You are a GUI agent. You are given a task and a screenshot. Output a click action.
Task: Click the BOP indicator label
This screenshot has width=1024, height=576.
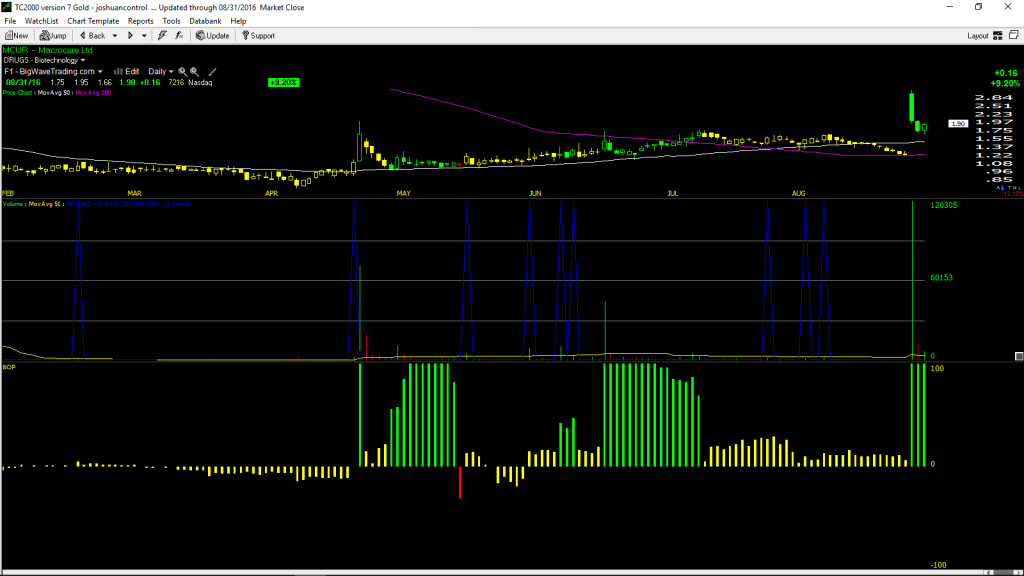9,367
